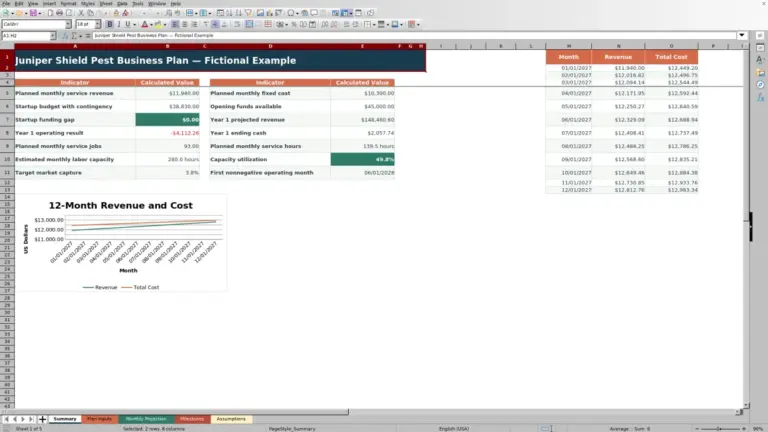The image size is (768, 432).
Task: Open underline style dropdown arrow
Action: (134, 24)
